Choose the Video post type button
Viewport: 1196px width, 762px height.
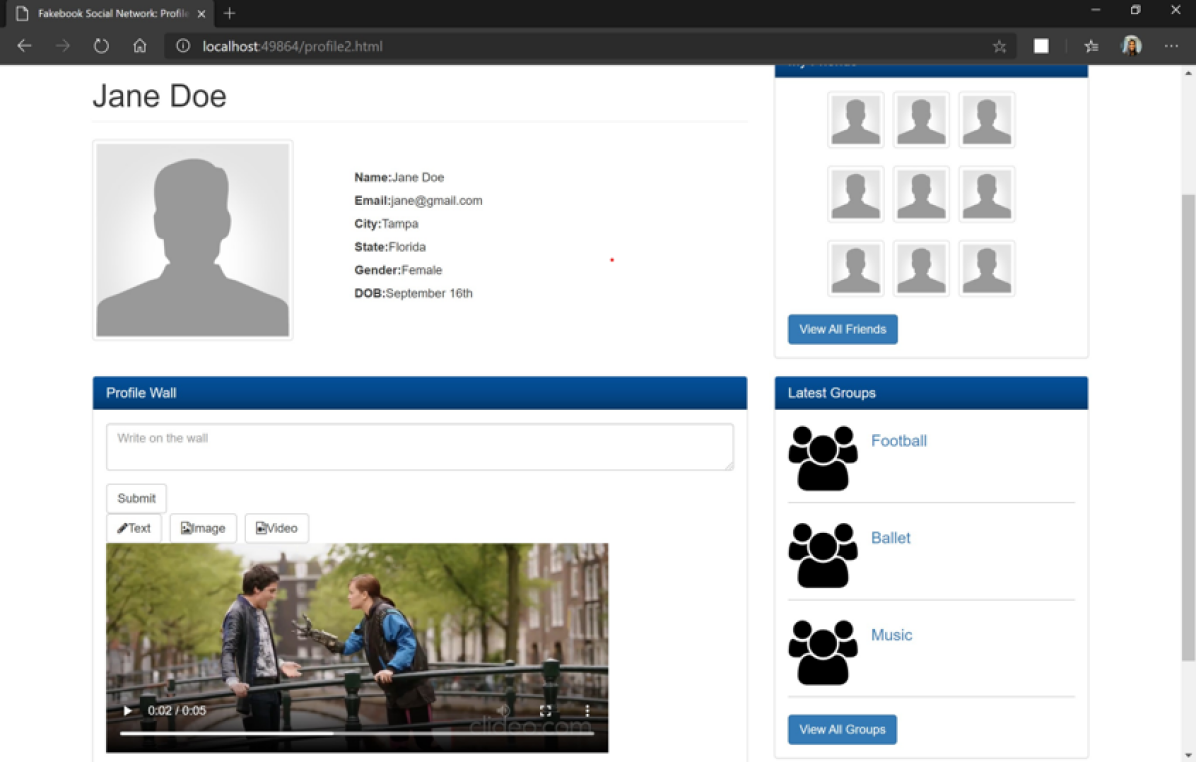pos(277,528)
